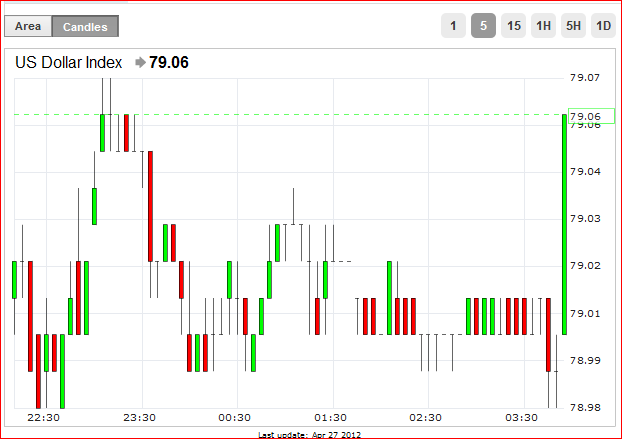
Task: Click the 23:30 time axis label
Action: pos(140,418)
